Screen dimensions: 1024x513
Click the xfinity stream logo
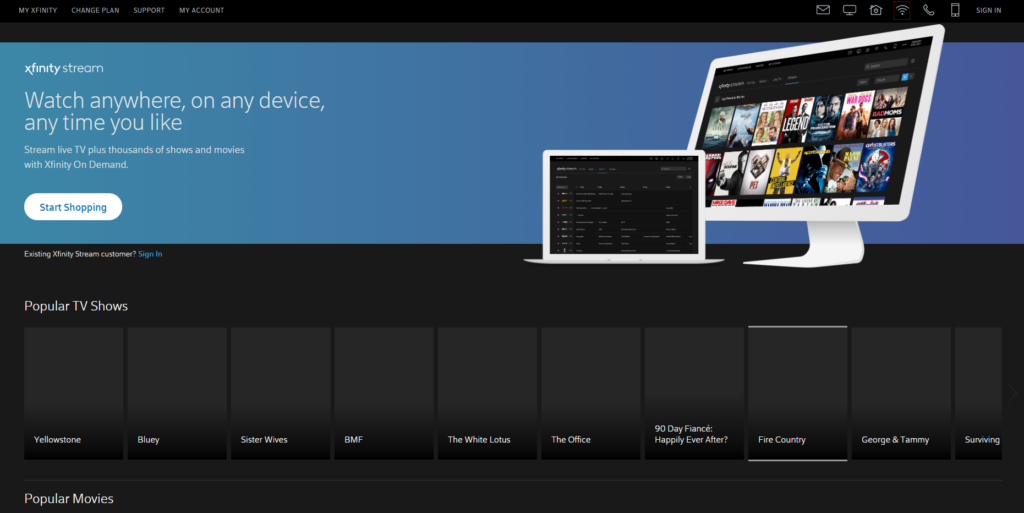[x=64, y=68]
